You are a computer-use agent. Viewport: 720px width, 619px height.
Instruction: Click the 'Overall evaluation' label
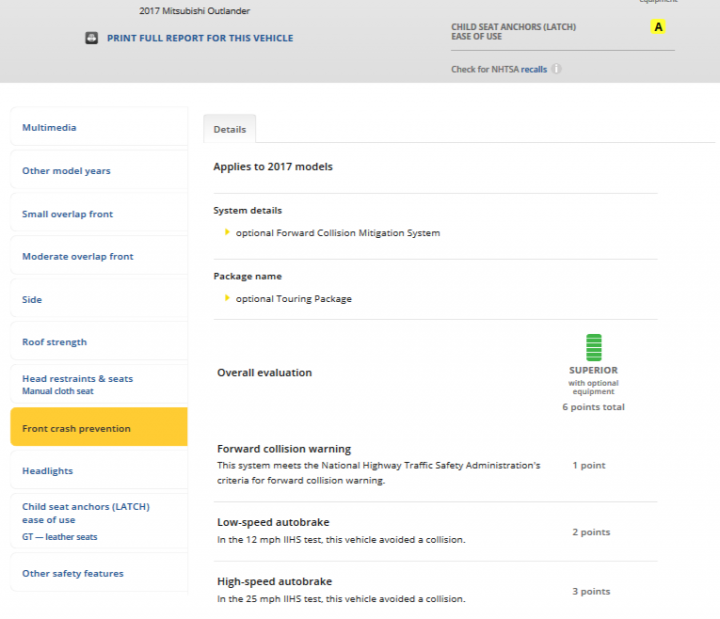[x=264, y=372]
